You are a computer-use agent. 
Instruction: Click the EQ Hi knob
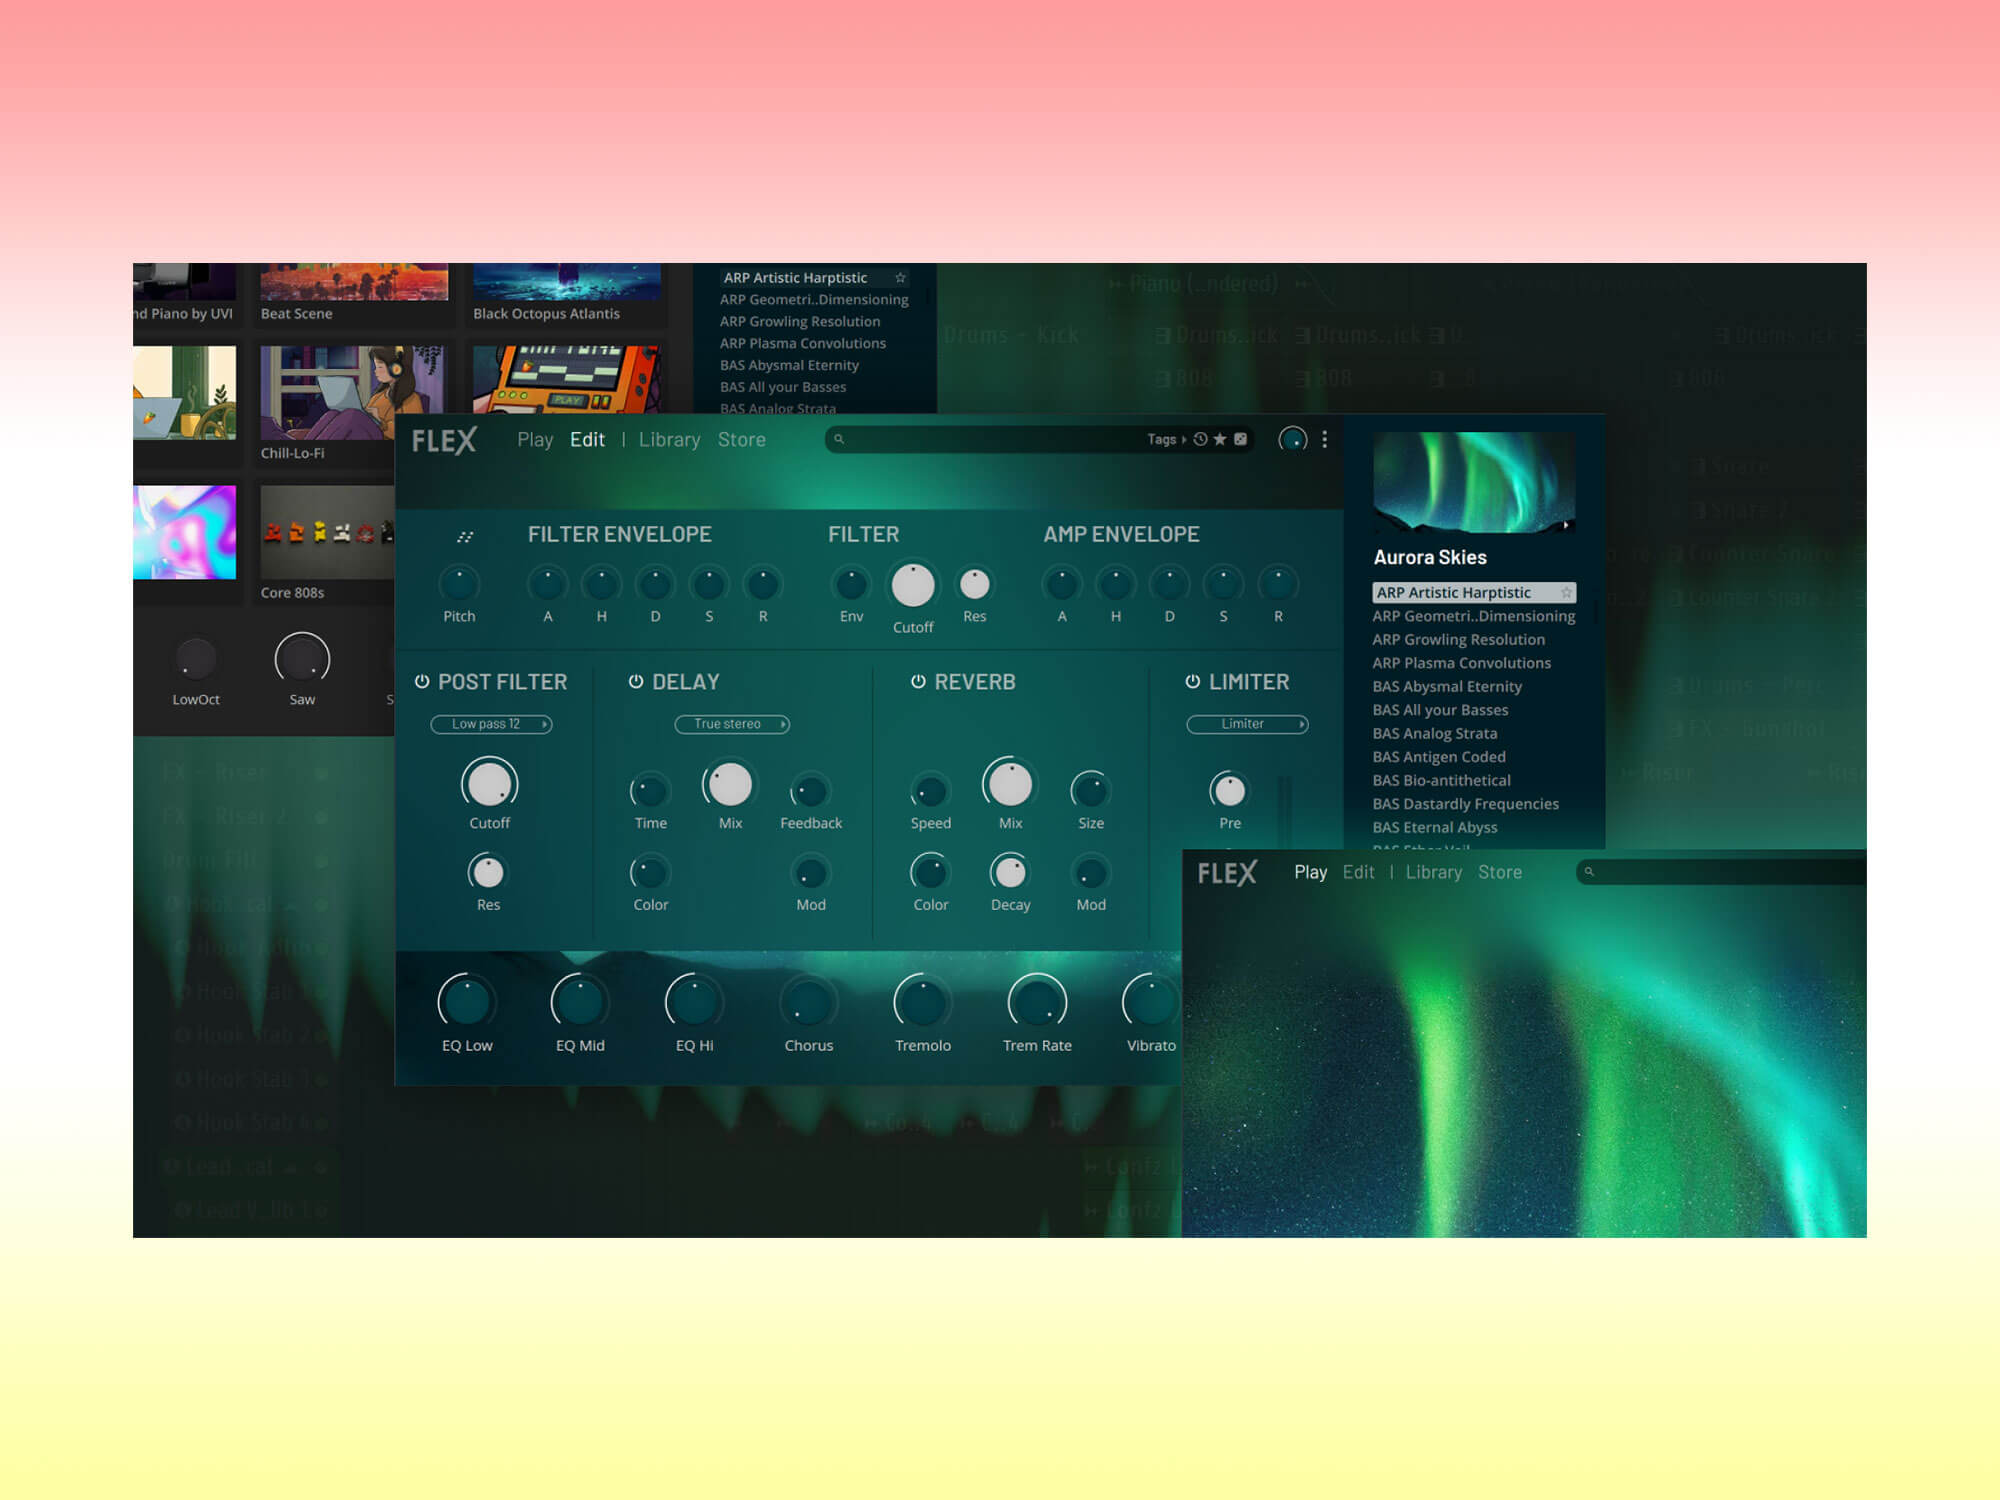pos(694,1001)
